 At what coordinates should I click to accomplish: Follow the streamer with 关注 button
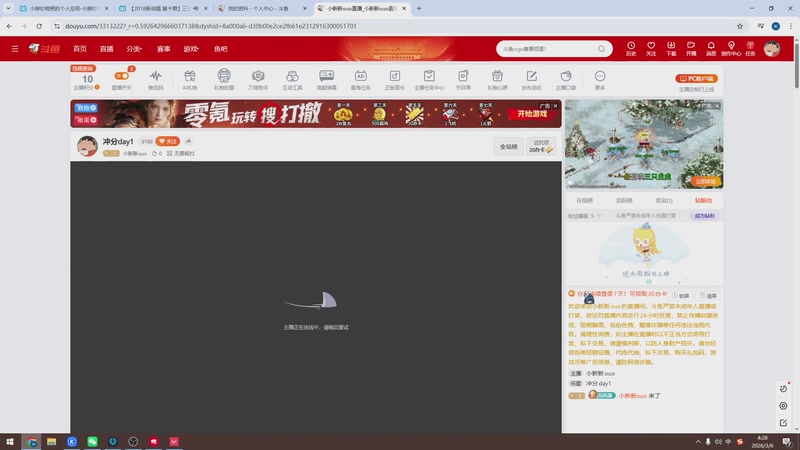pyautogui.click(x=168, y=141)
